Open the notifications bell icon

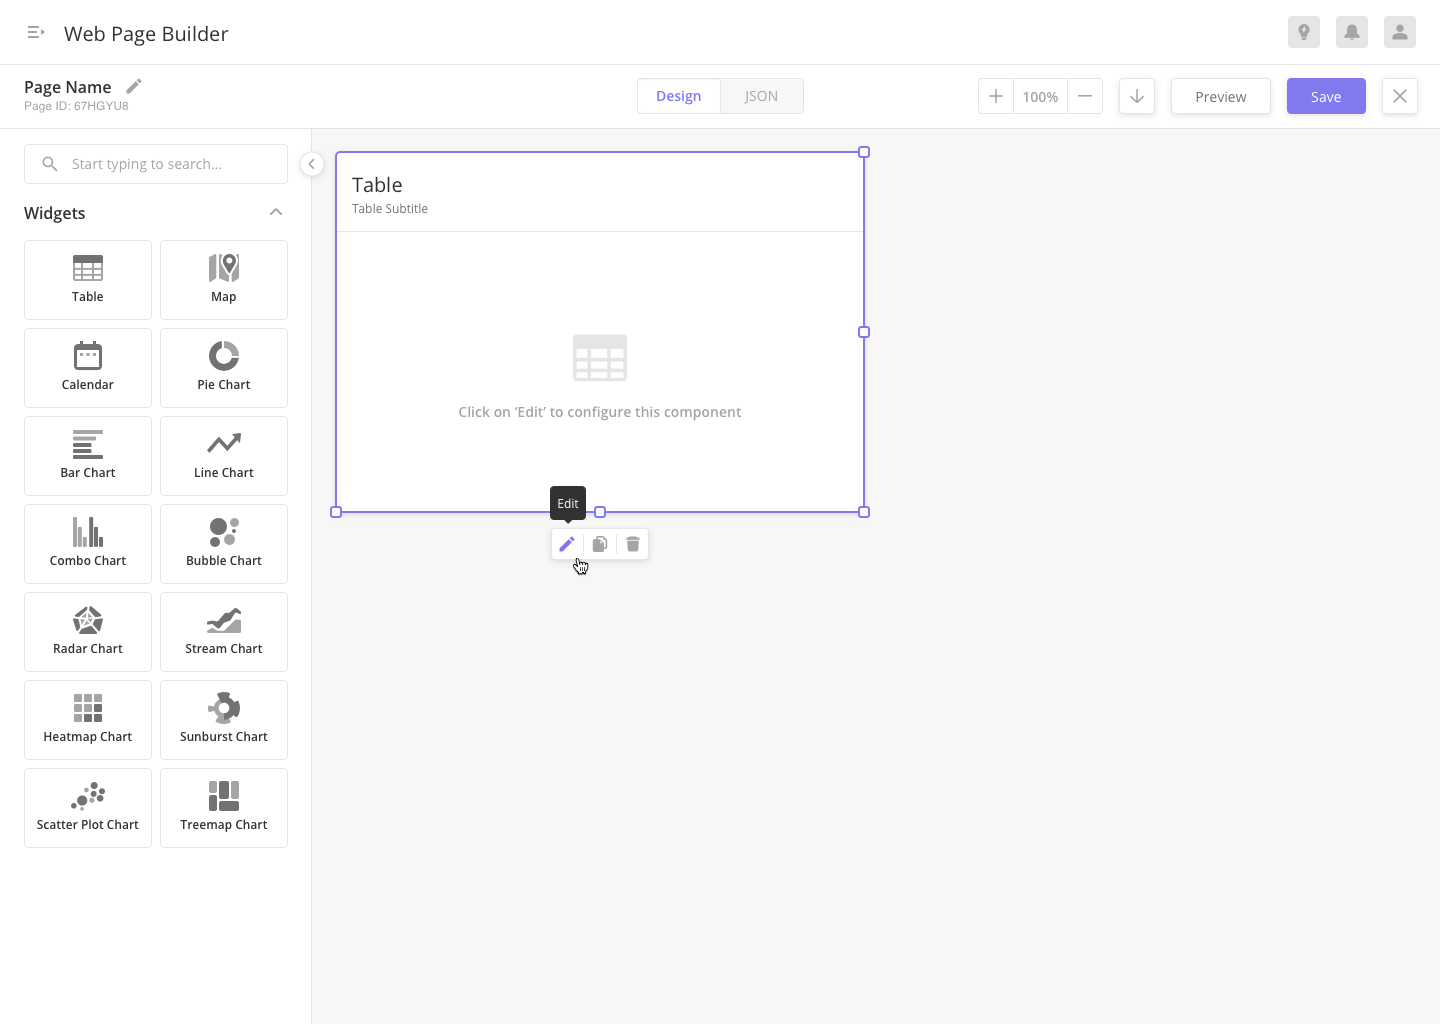[1352, 32]
